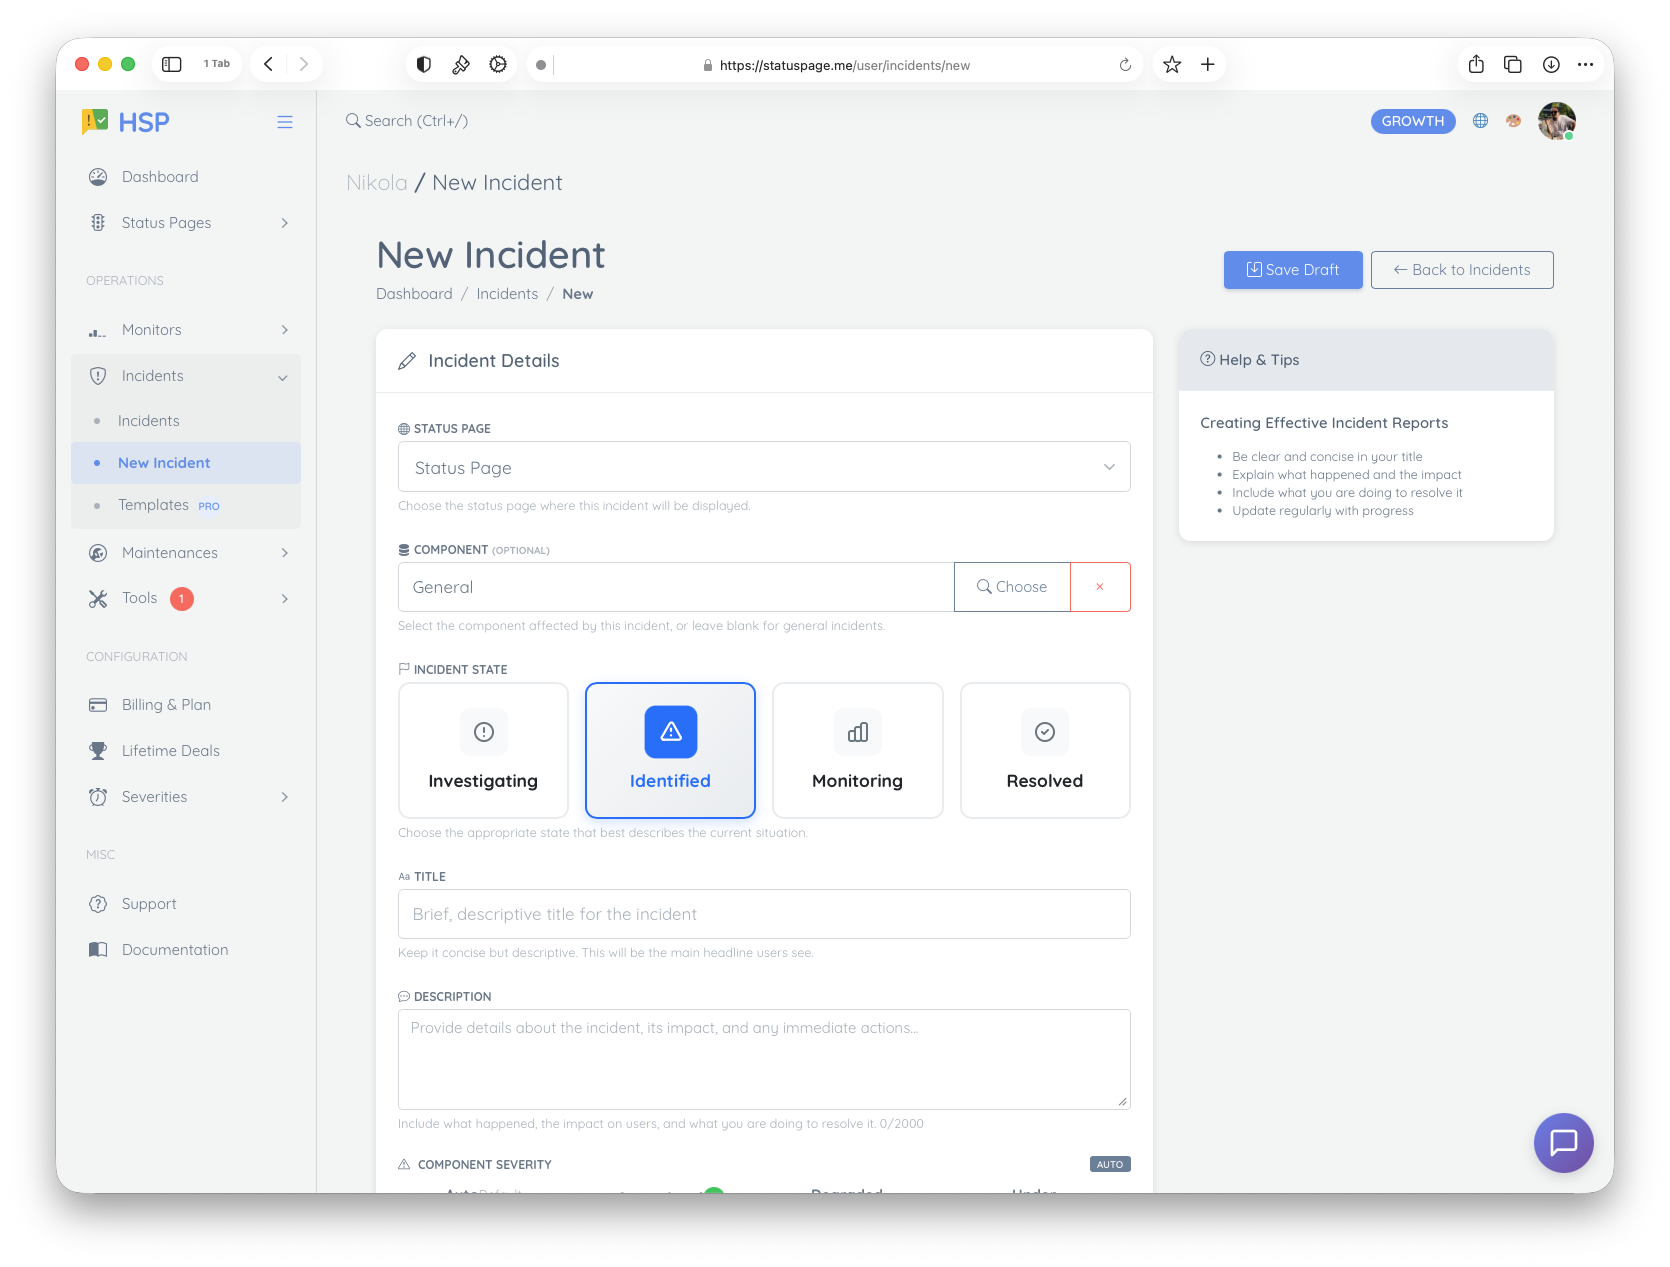Click the theme palette icon in header
Screen dimensions: 1670x1267
(1512, 120)
